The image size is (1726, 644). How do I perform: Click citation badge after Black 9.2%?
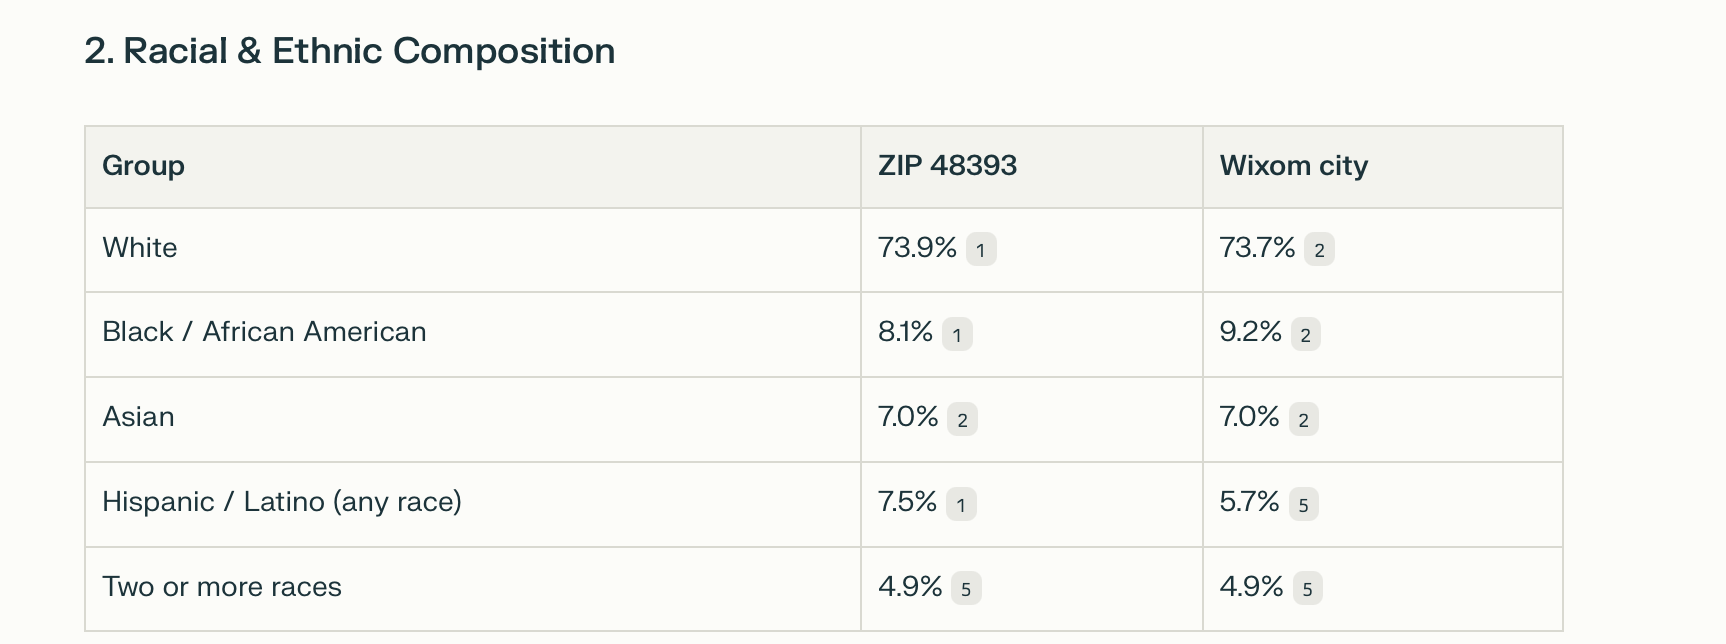[1305, 335]
